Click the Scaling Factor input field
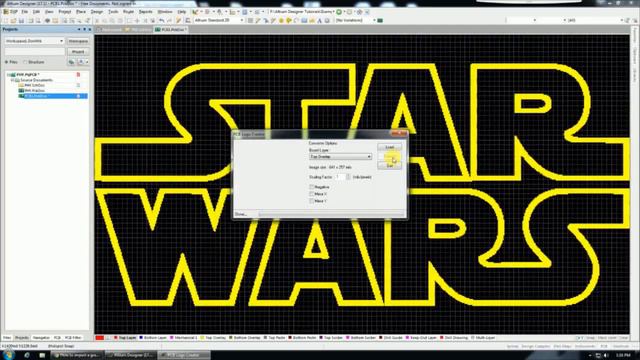Viewport: 640px width, 360px height. click(x=340, y=177)
